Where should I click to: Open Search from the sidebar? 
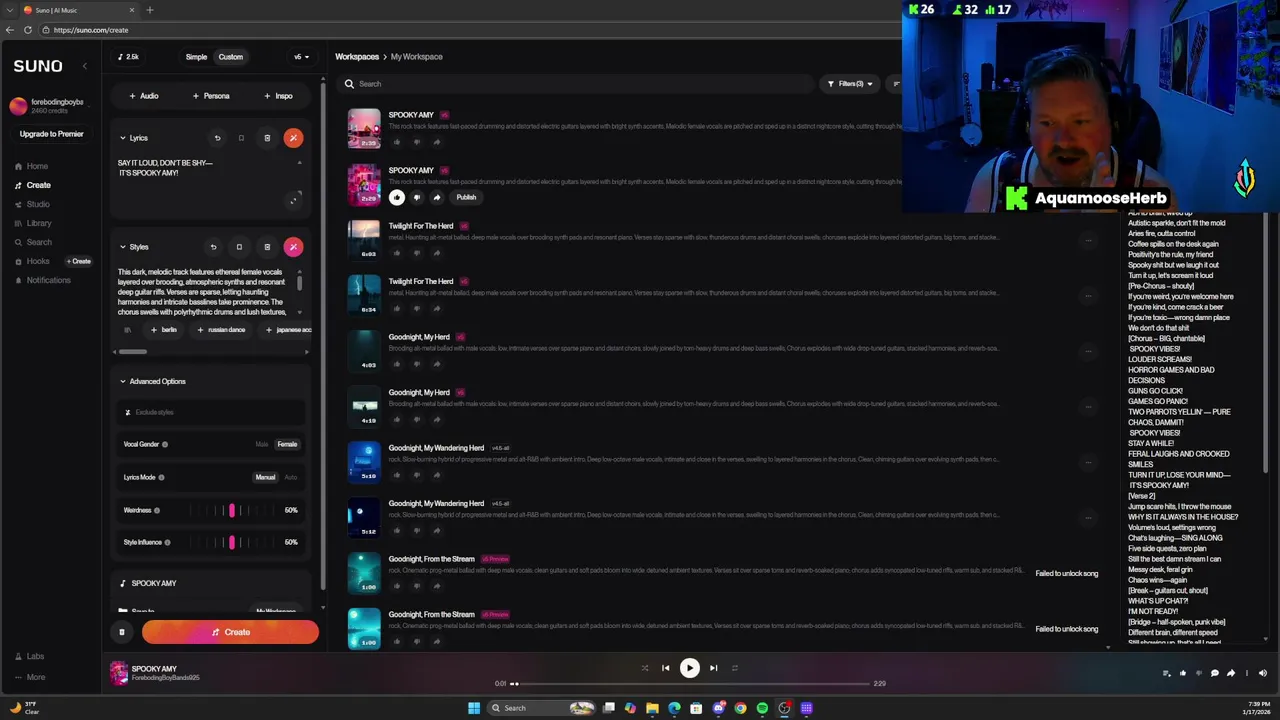coord(33,242)
